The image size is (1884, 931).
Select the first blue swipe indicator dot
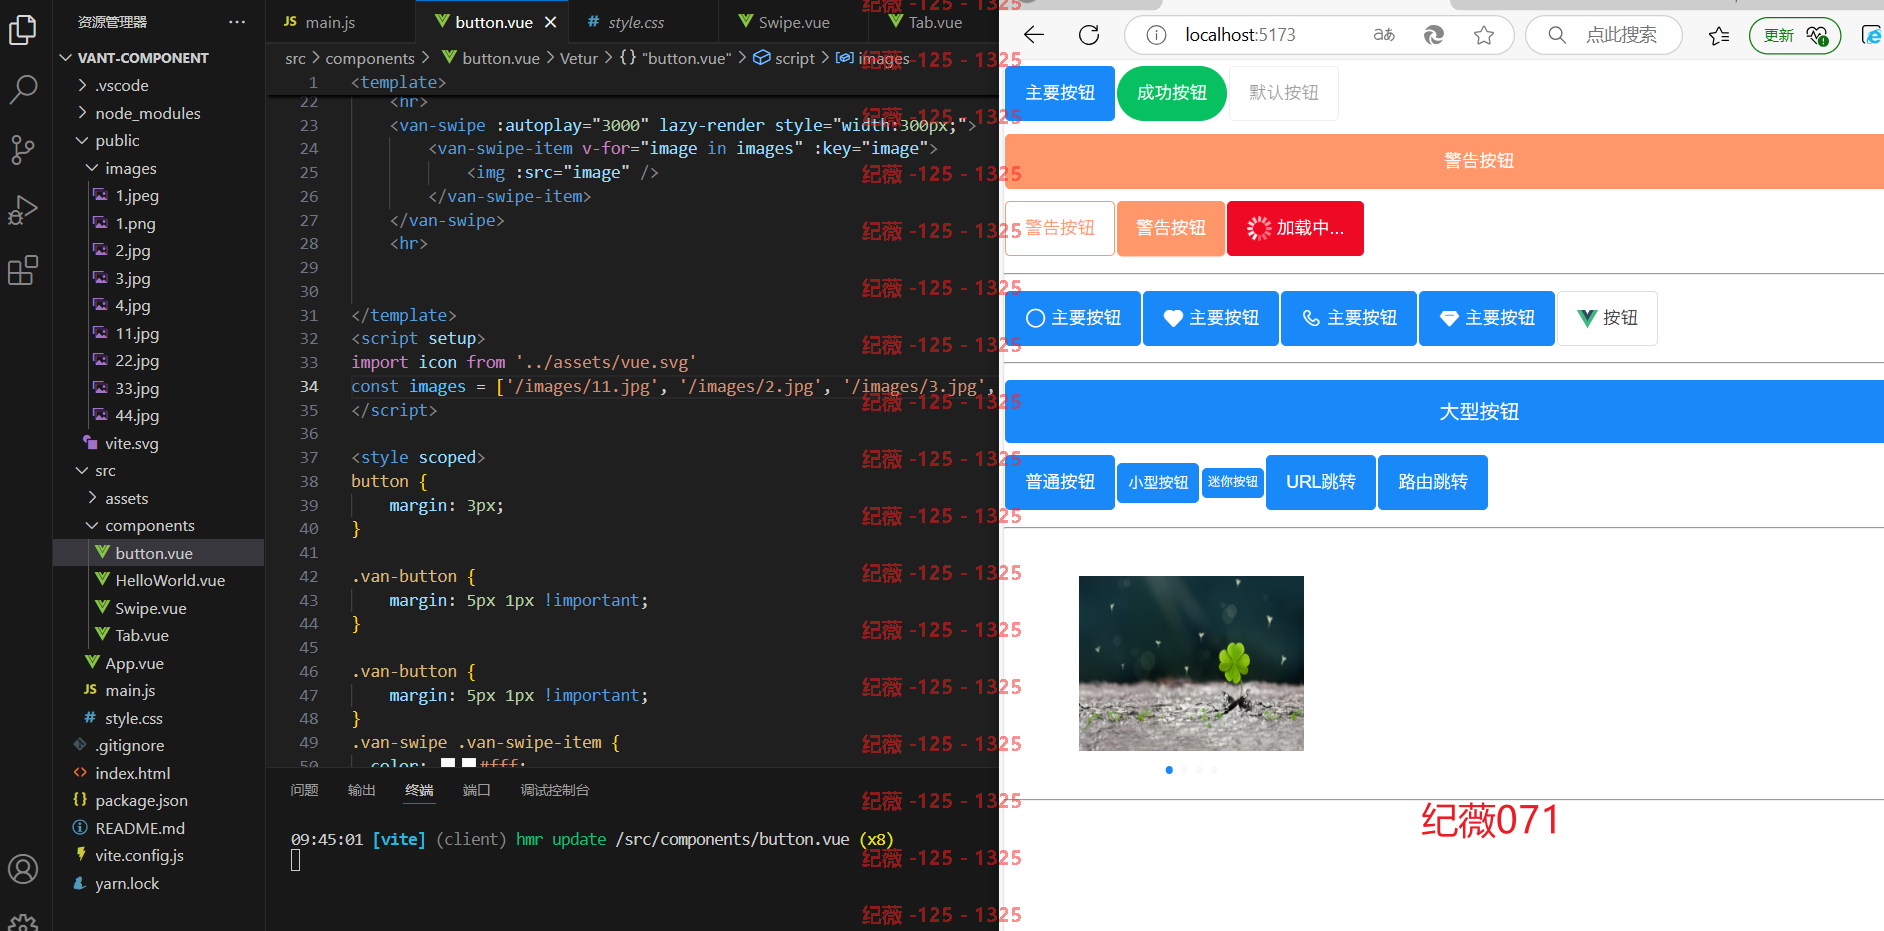1169,770
